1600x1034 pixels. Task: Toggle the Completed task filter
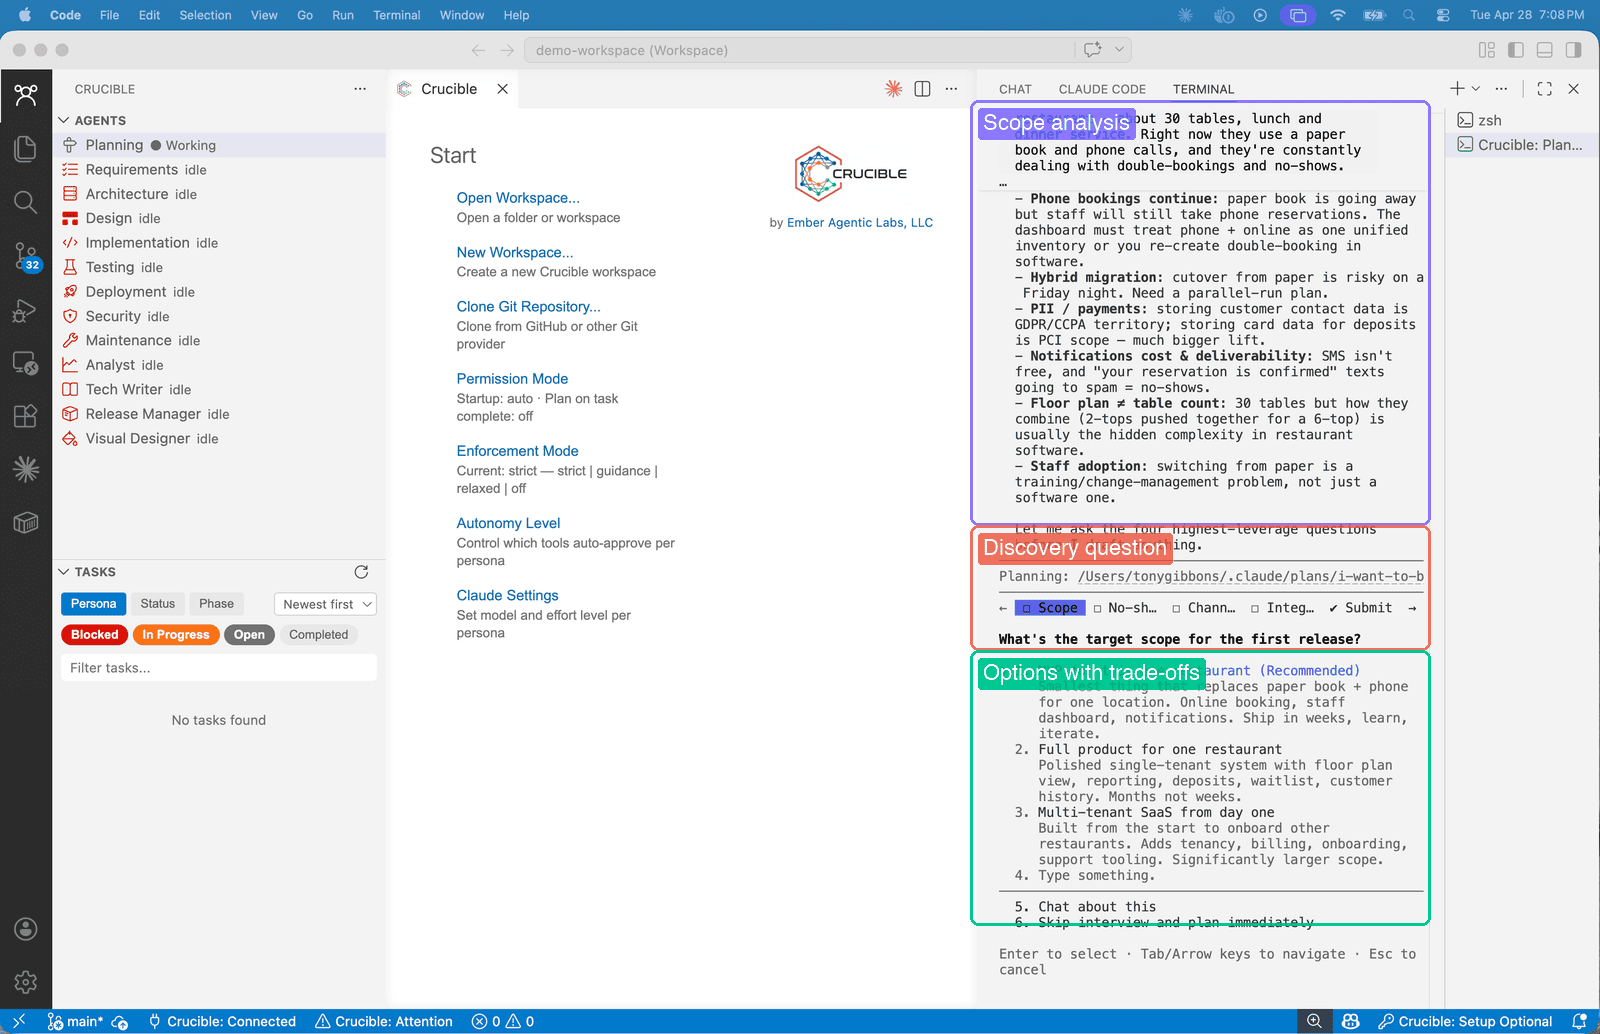tap(319, 635)
